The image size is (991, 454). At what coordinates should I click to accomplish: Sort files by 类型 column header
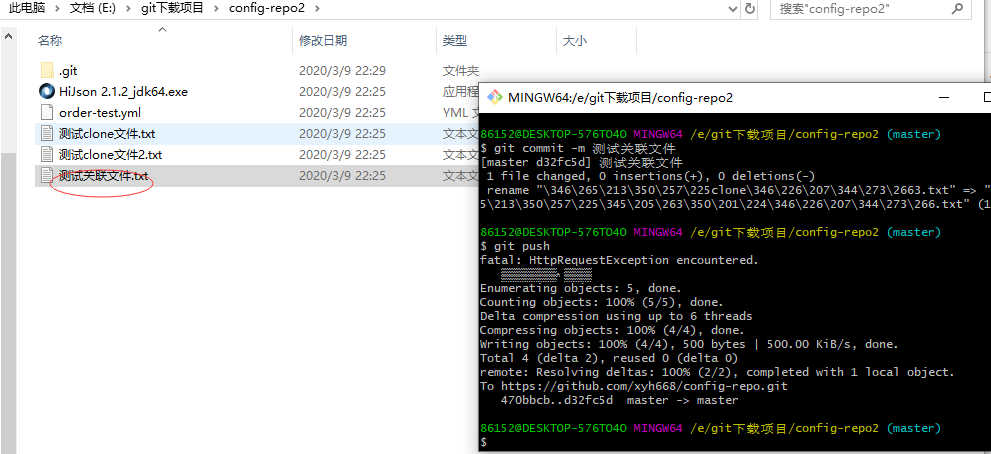point(455,41)
